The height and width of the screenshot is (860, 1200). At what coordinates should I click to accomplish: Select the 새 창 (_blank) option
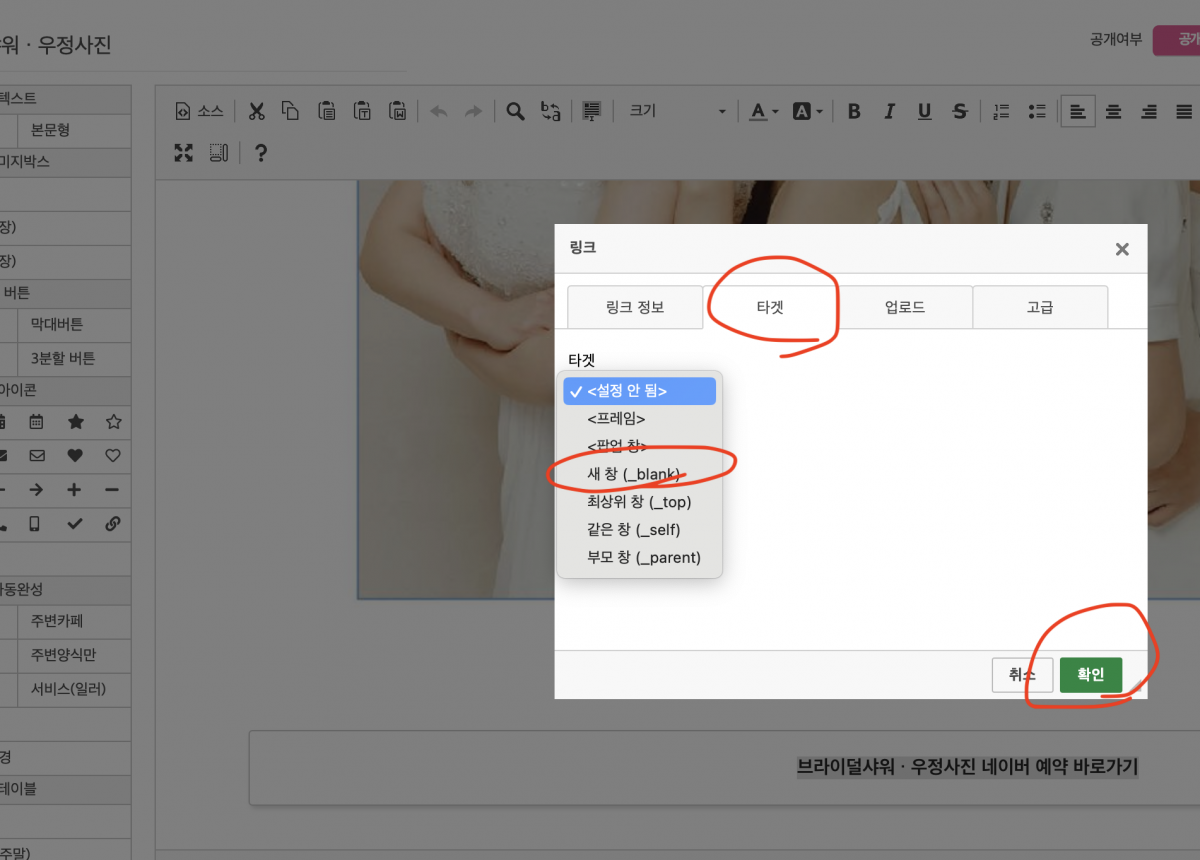tap(634, 474)
